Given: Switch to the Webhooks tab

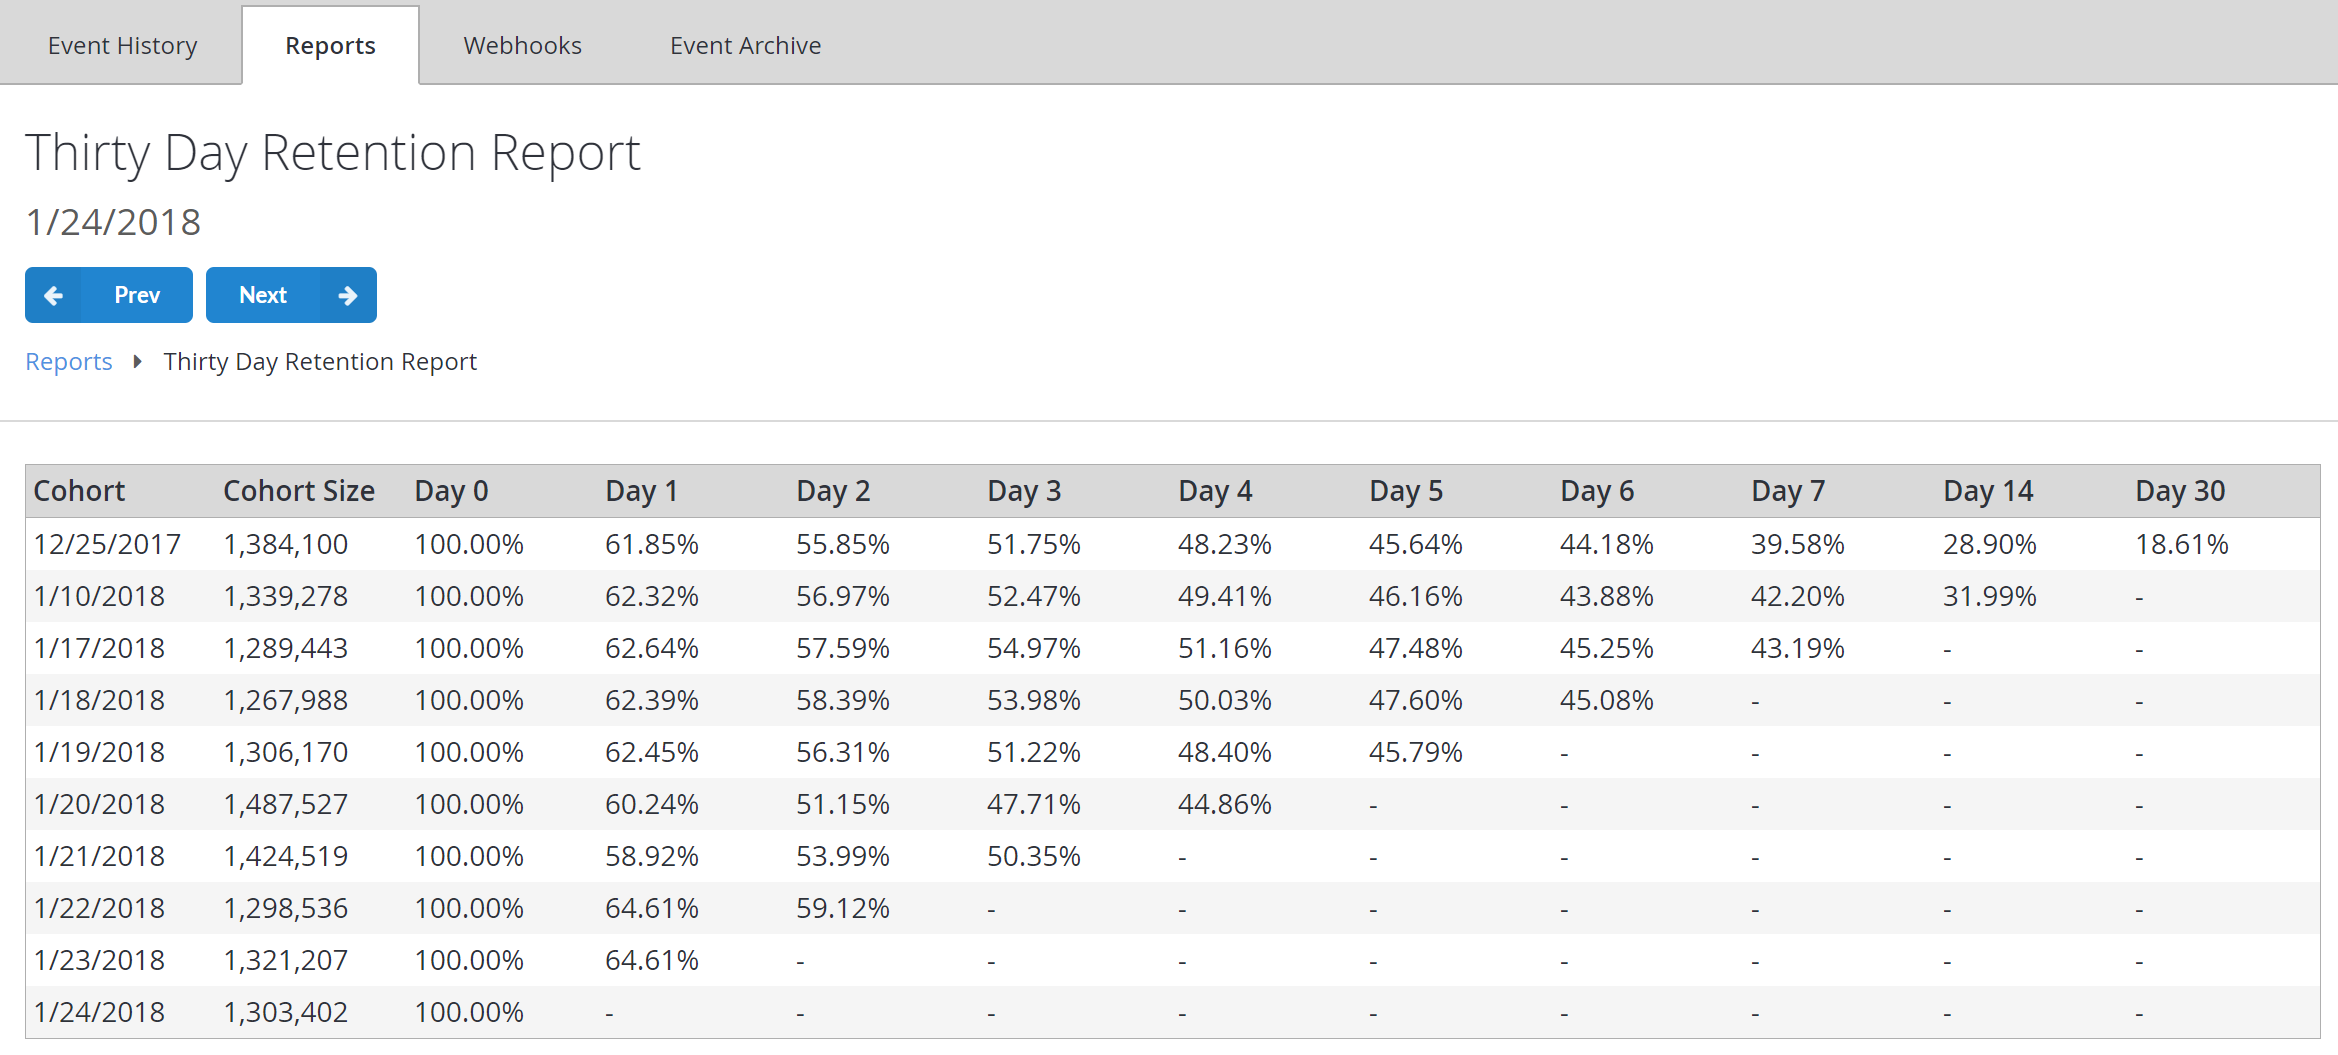Looking at the screenshot, I should click(522, 46).
